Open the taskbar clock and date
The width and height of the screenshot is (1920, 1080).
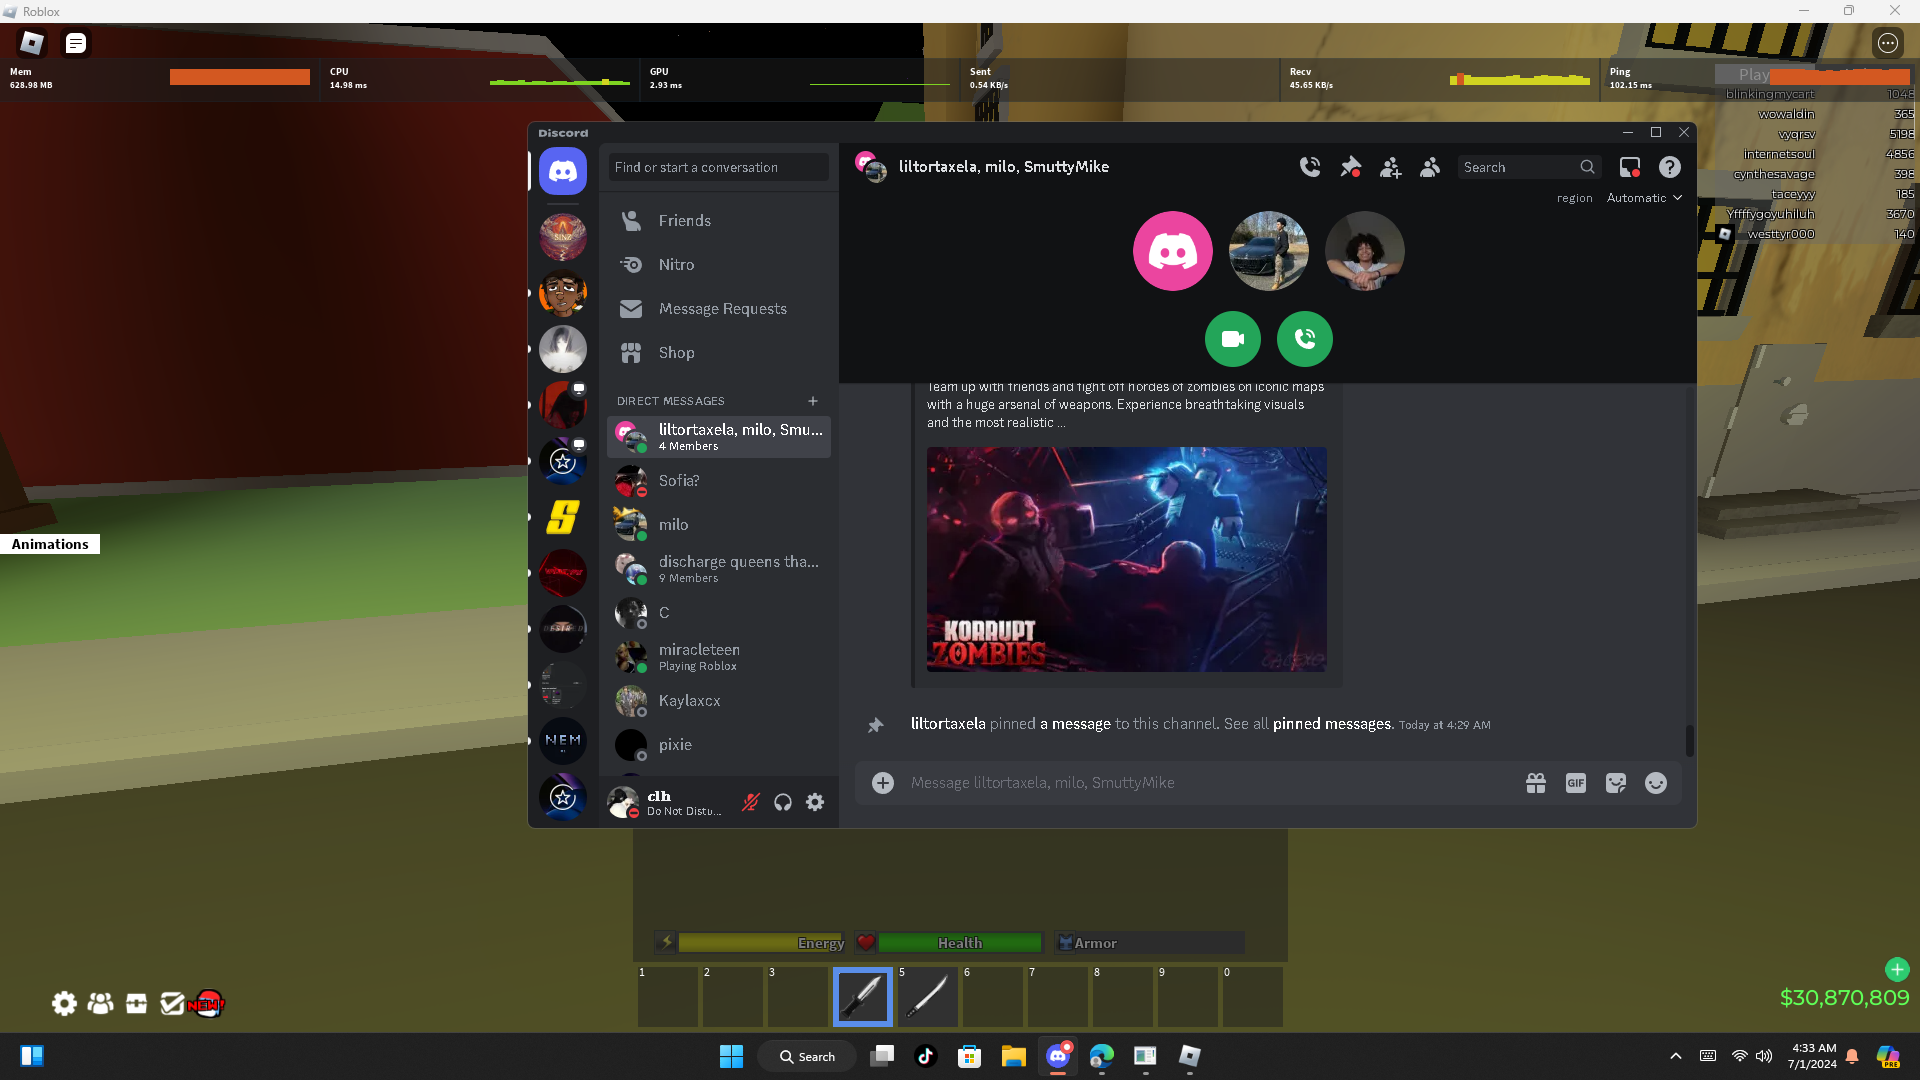[x=1813, y=1056]
